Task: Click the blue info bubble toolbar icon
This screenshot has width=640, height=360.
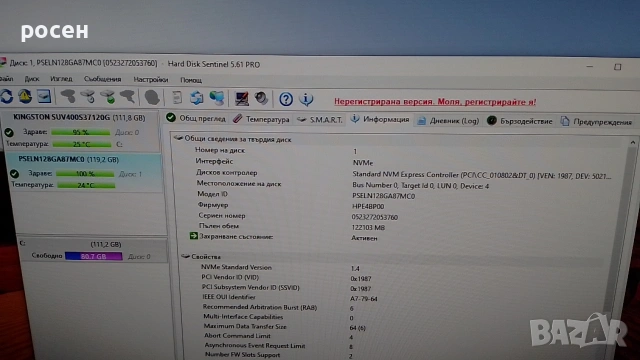Action: pyautogui.click(x=306, y=99)
